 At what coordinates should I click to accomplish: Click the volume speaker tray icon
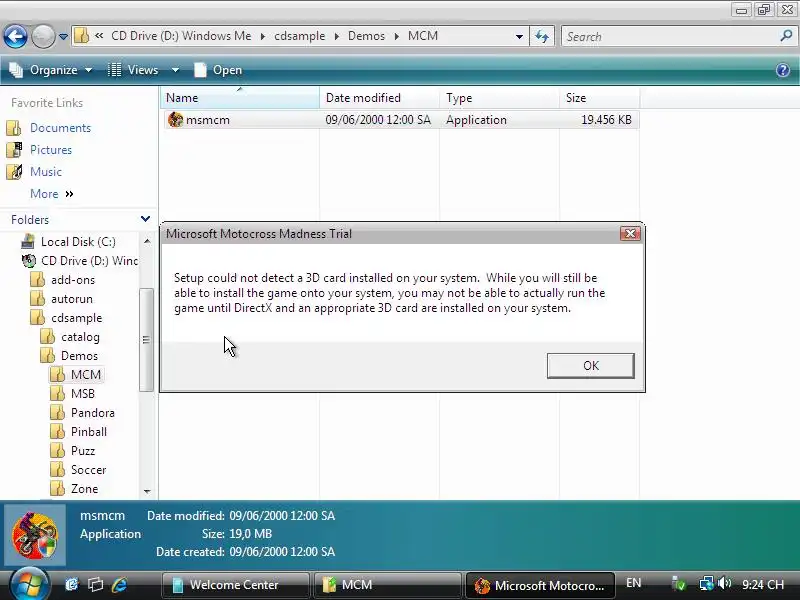[724, 583]
